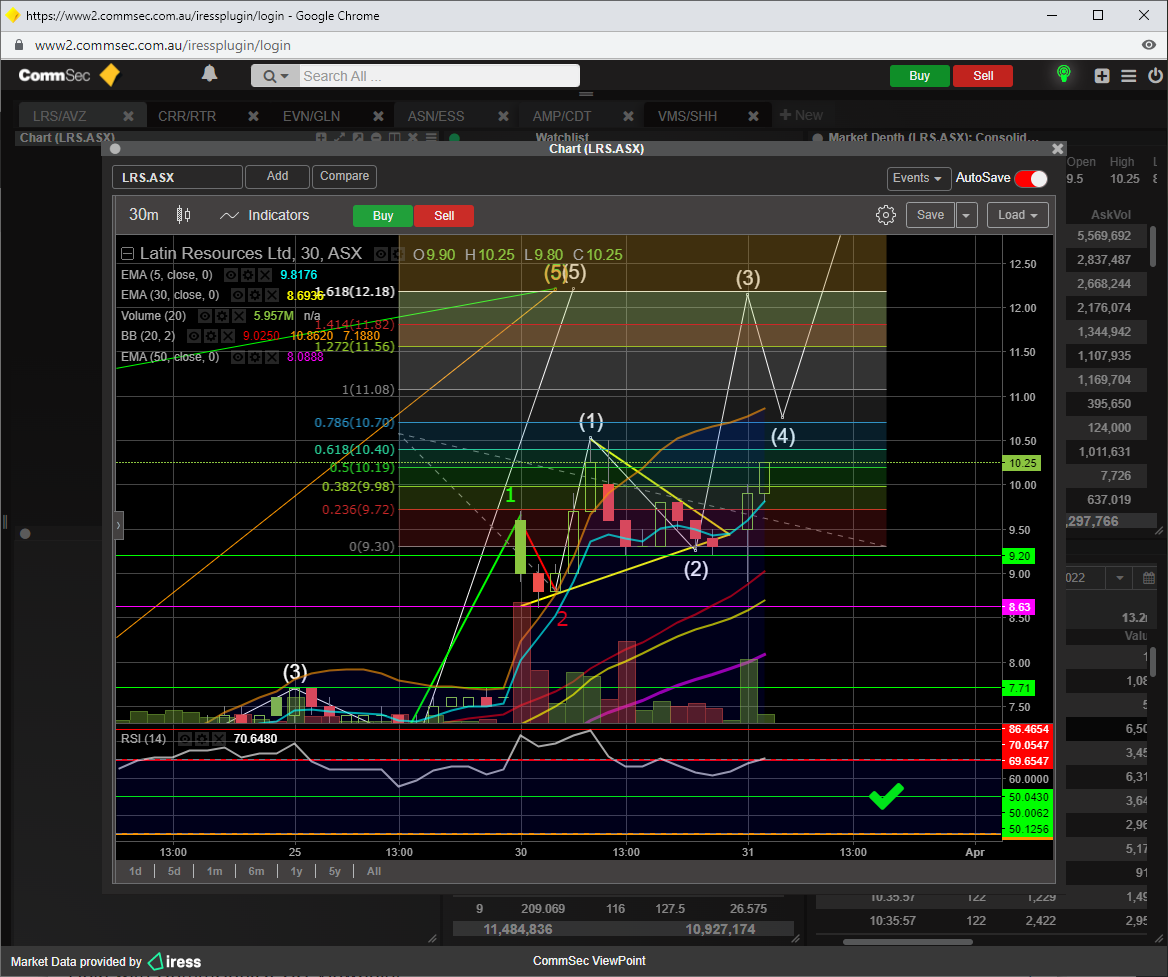Open settings for EMA (5, close, 0)
1168x977 pixels.
[247, 274]
